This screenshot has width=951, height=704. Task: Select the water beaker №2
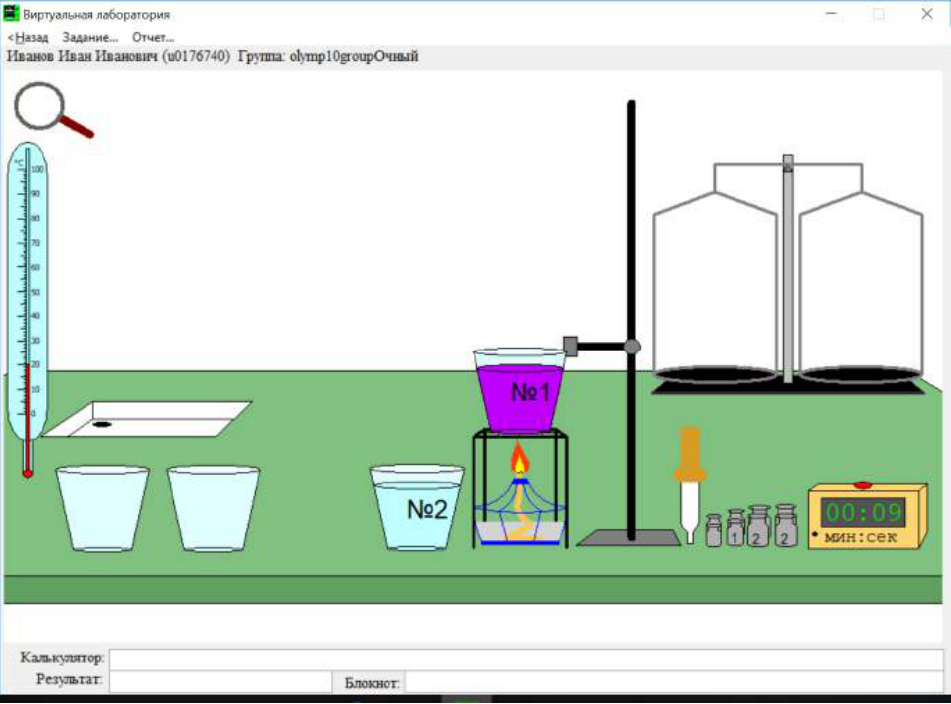pos(417,508)
